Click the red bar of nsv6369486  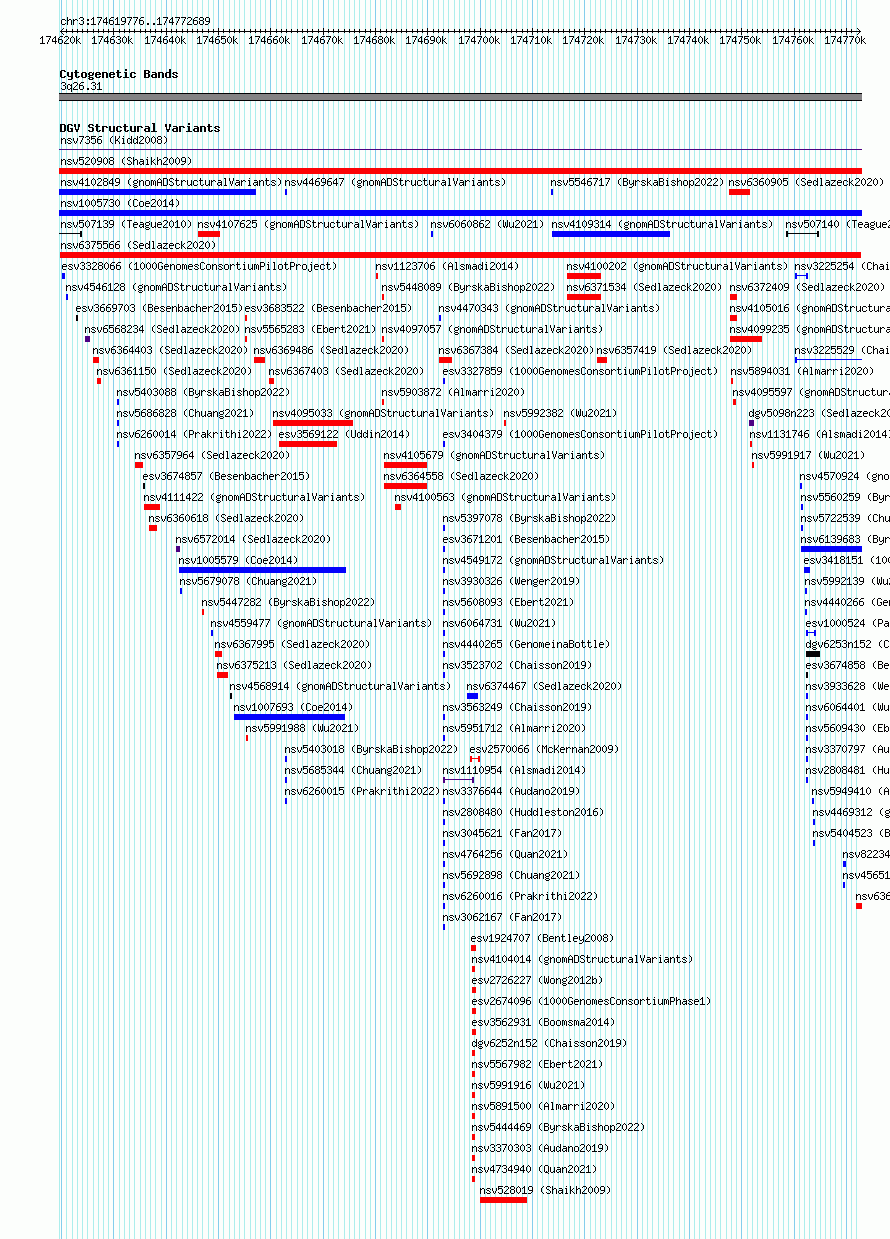click(259, 360)
